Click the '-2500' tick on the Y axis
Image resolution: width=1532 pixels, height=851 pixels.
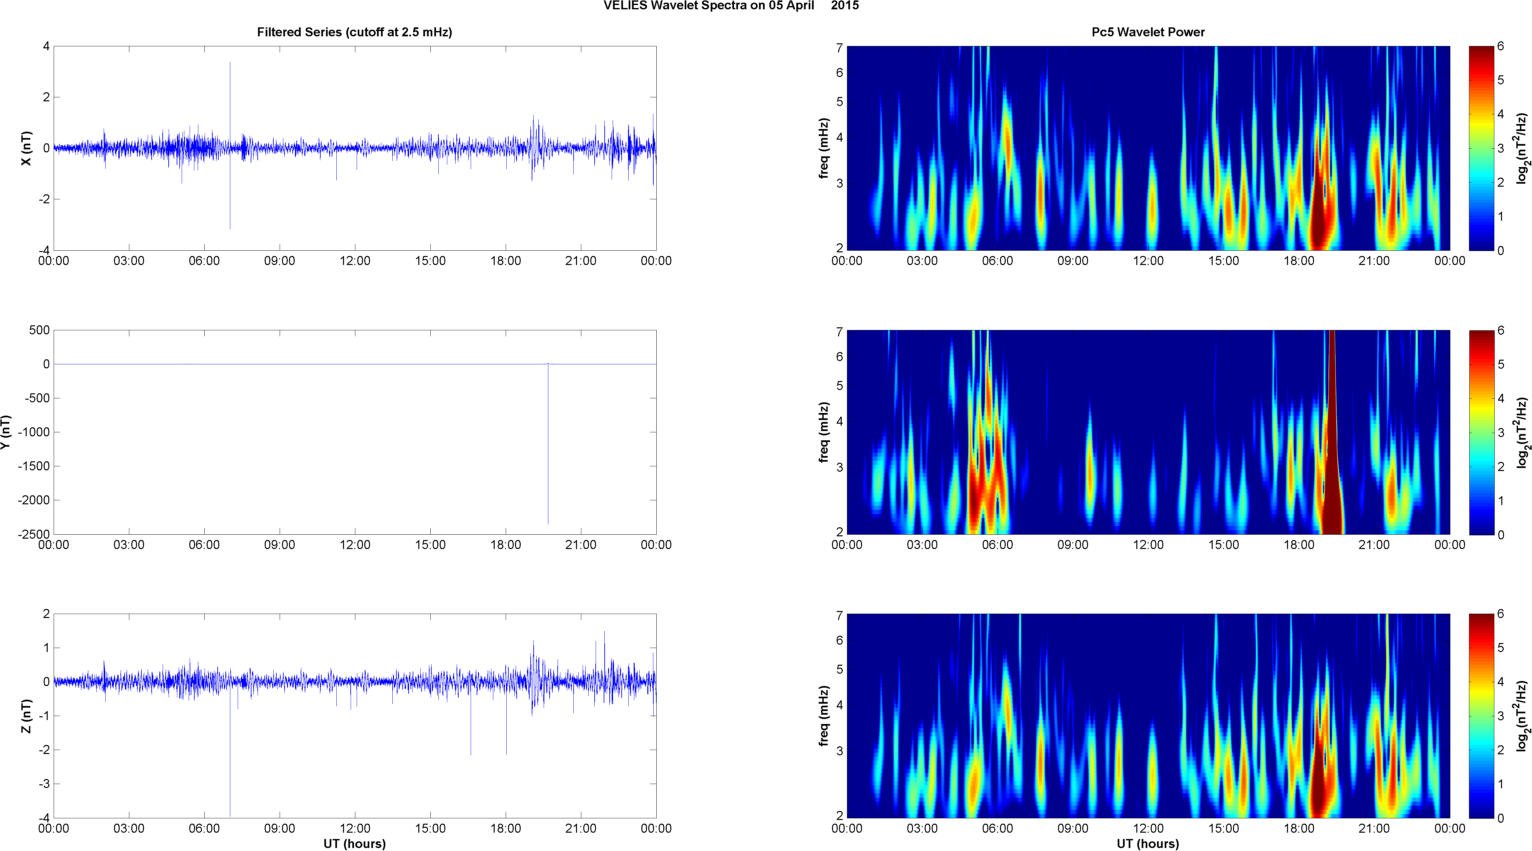[33, 534]
